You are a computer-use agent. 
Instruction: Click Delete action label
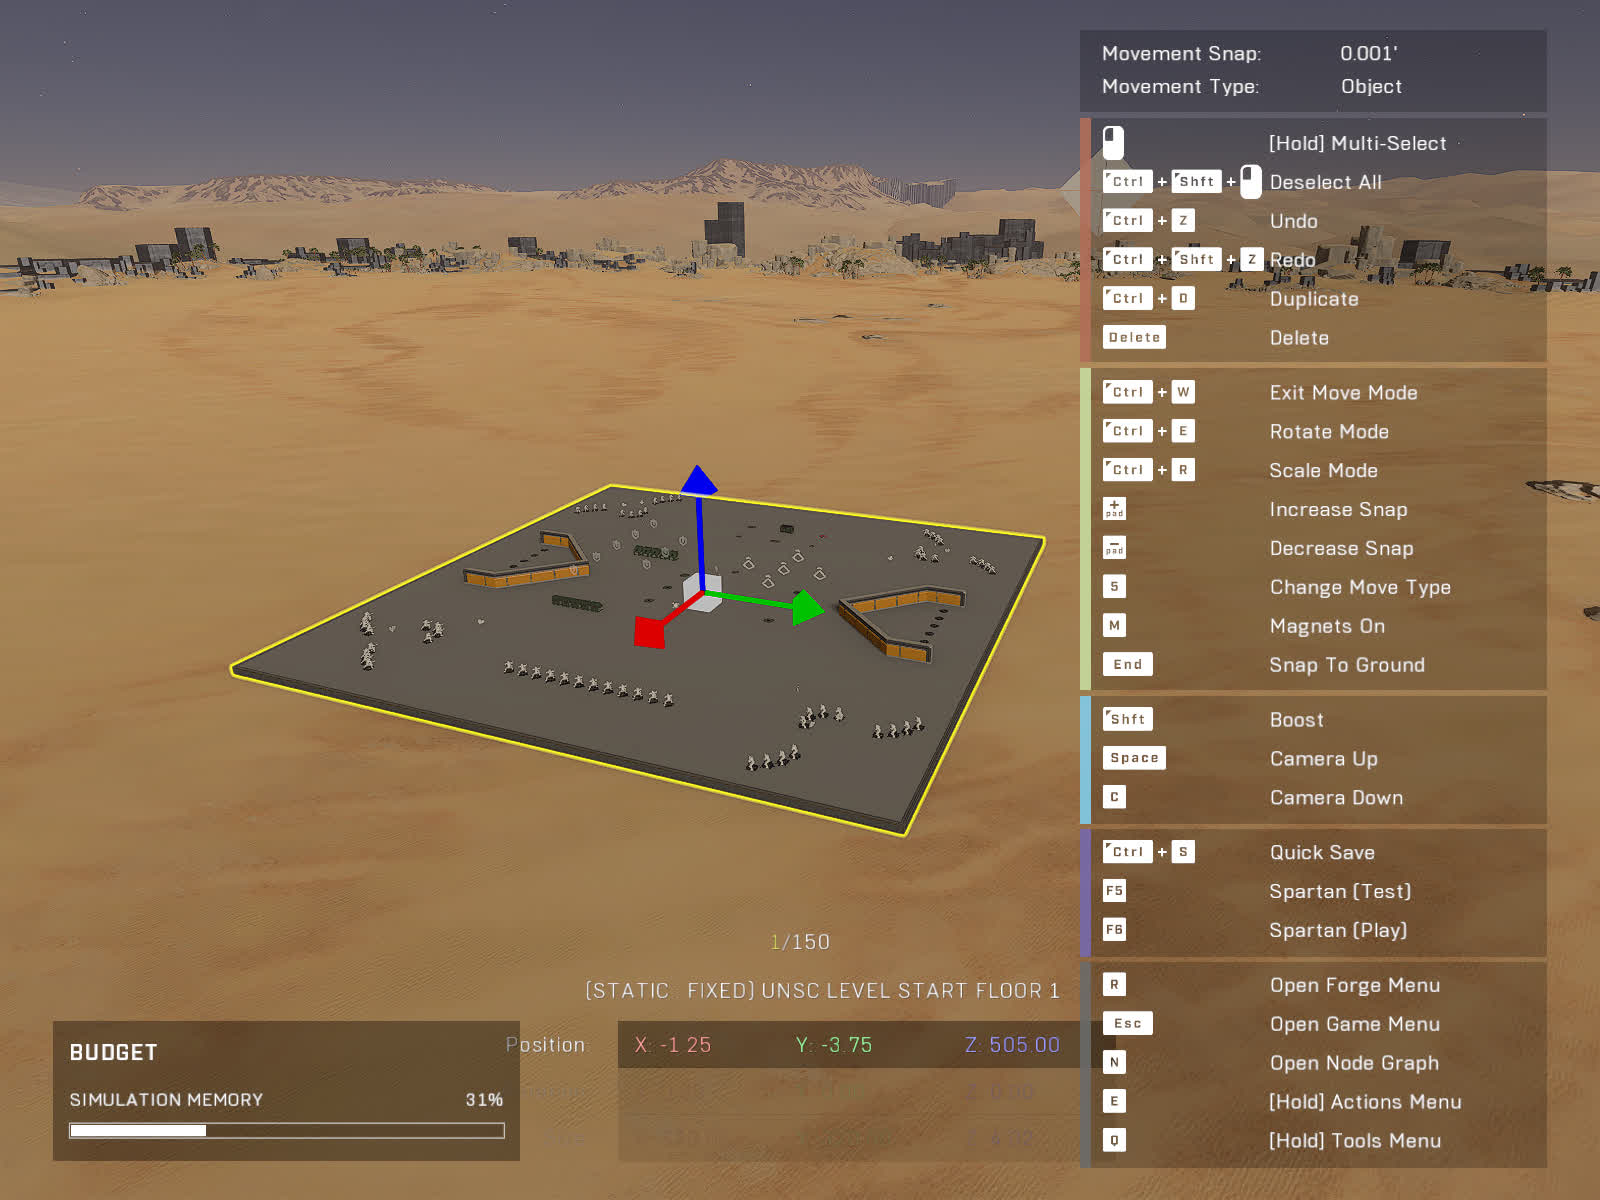[x=1299, y=338]
